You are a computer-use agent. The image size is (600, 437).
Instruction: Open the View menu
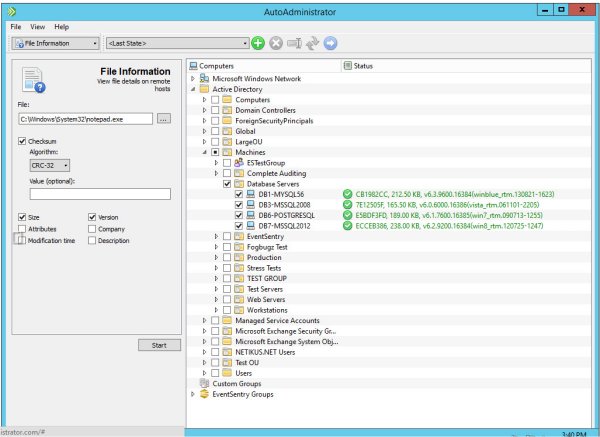pos(37,26)
